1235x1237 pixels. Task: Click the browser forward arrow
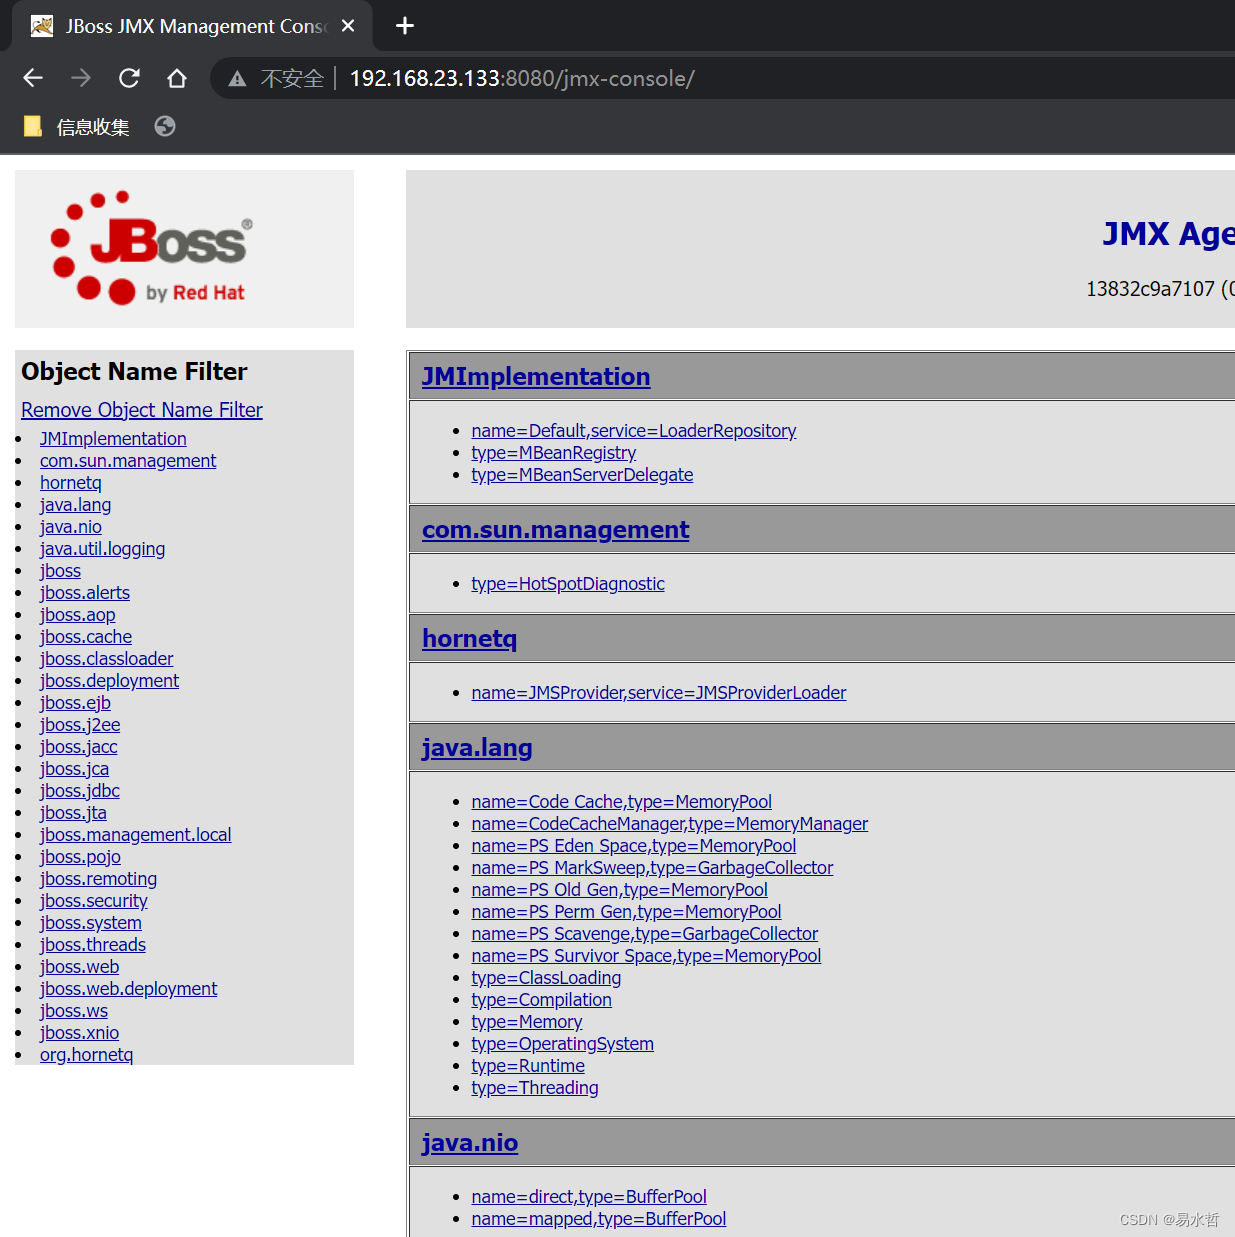pyautogui.click(x=81, y=78)
